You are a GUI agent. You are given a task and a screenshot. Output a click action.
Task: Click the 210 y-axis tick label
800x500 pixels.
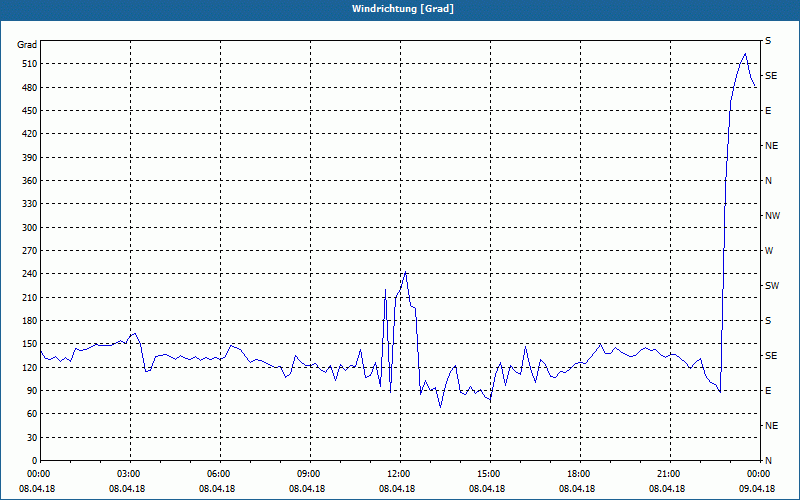pyautogui.click(x=30, y=297)
